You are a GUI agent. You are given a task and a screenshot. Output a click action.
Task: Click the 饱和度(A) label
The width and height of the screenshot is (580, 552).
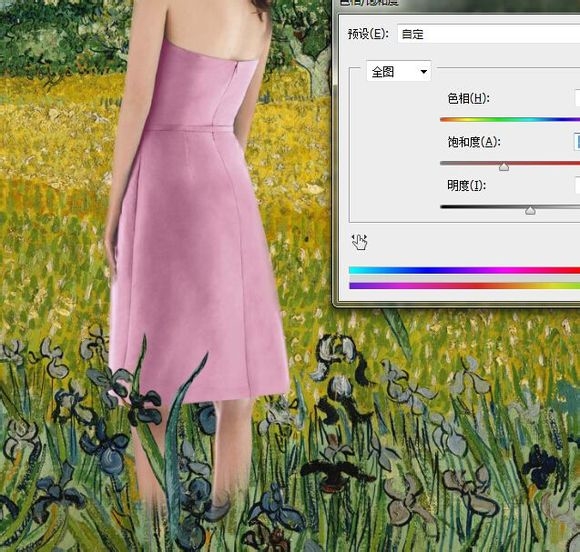[x=473, y=142]
